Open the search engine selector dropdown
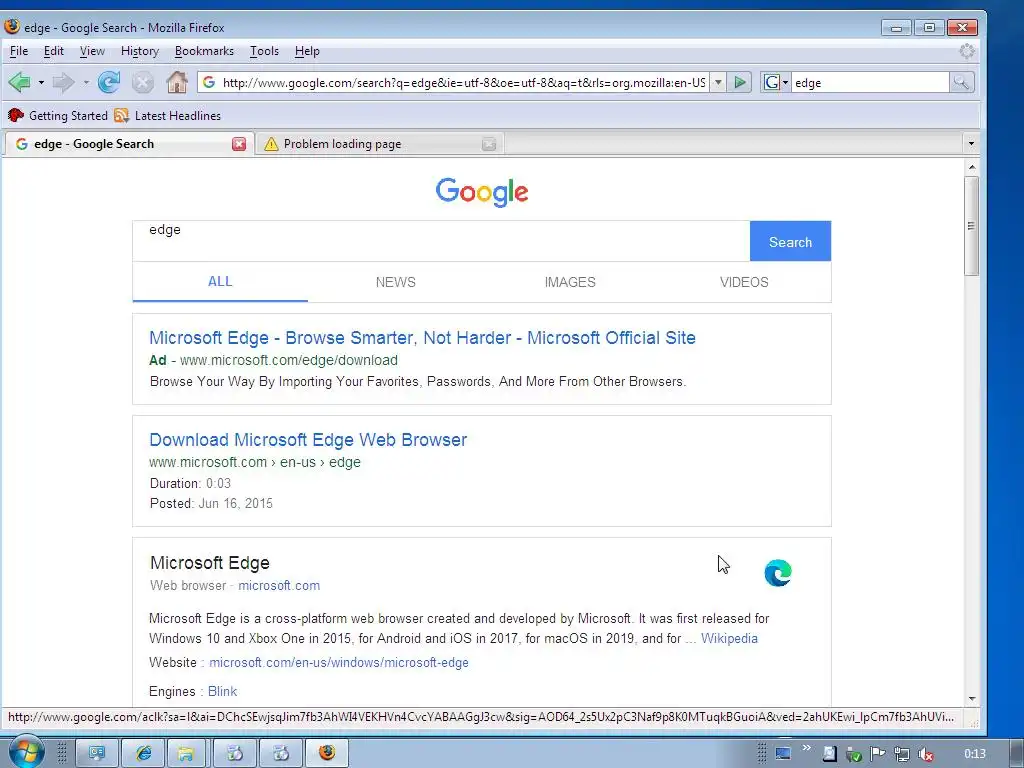The image size is (1024, 768). coord(775,82)
